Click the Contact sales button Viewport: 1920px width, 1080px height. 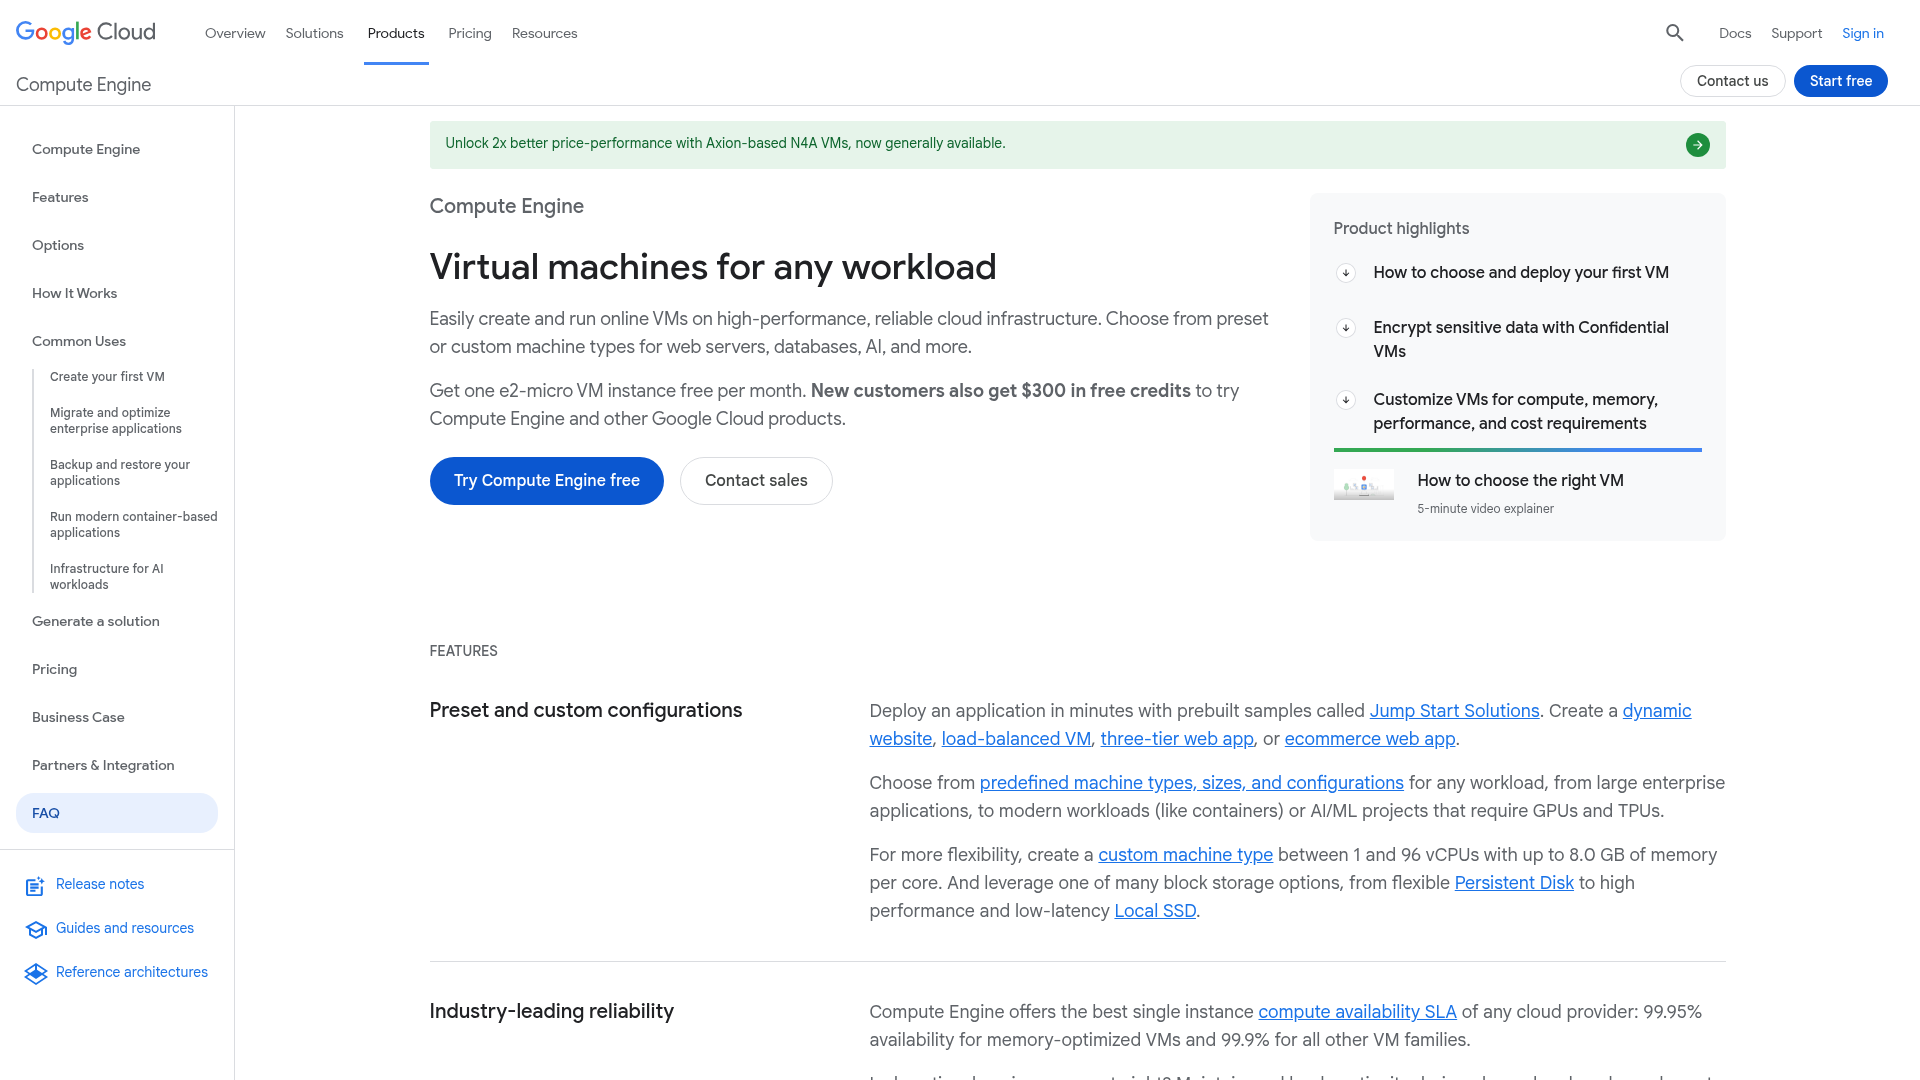[756, 480]
